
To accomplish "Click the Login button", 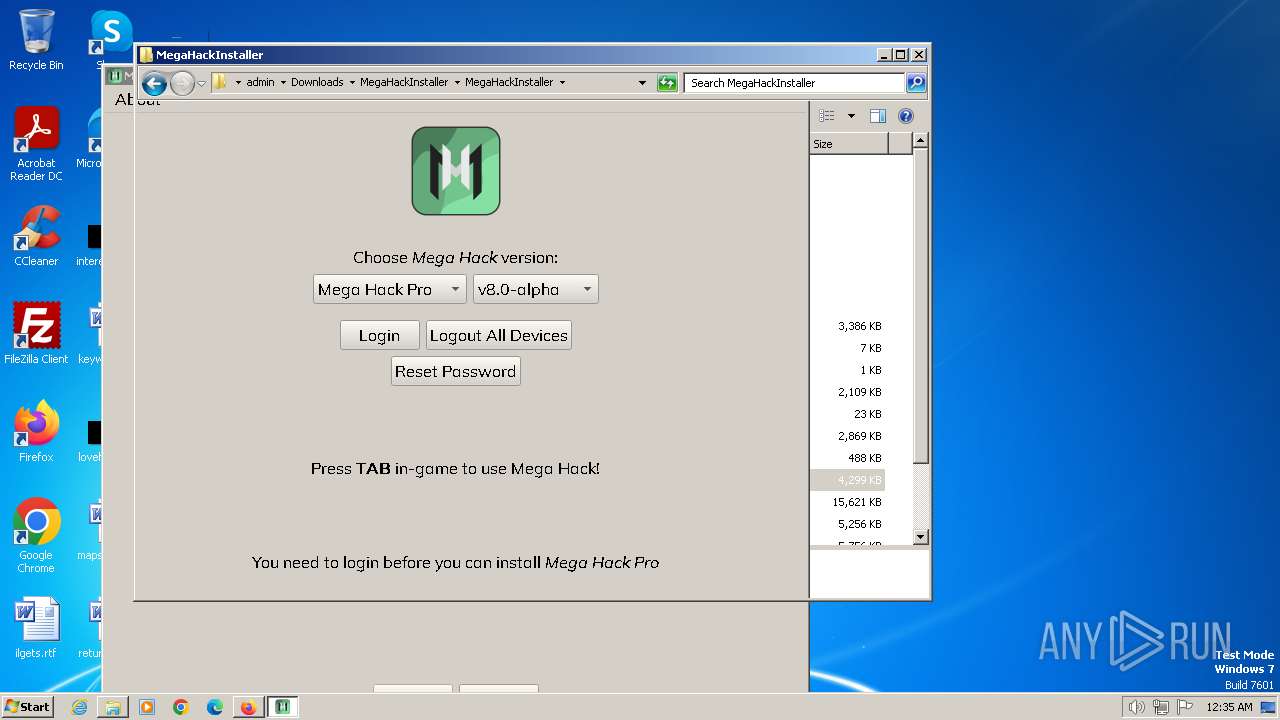I will [x=380, y=335].
